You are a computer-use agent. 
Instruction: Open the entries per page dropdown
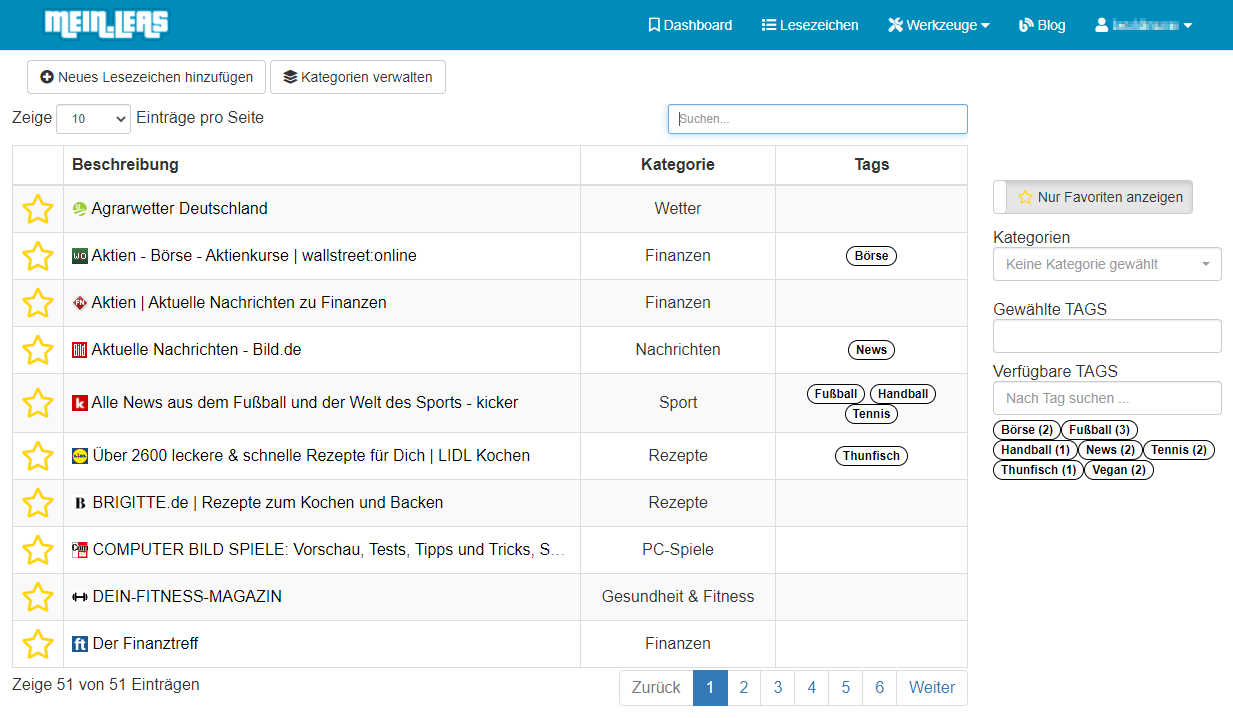point(94,119)
